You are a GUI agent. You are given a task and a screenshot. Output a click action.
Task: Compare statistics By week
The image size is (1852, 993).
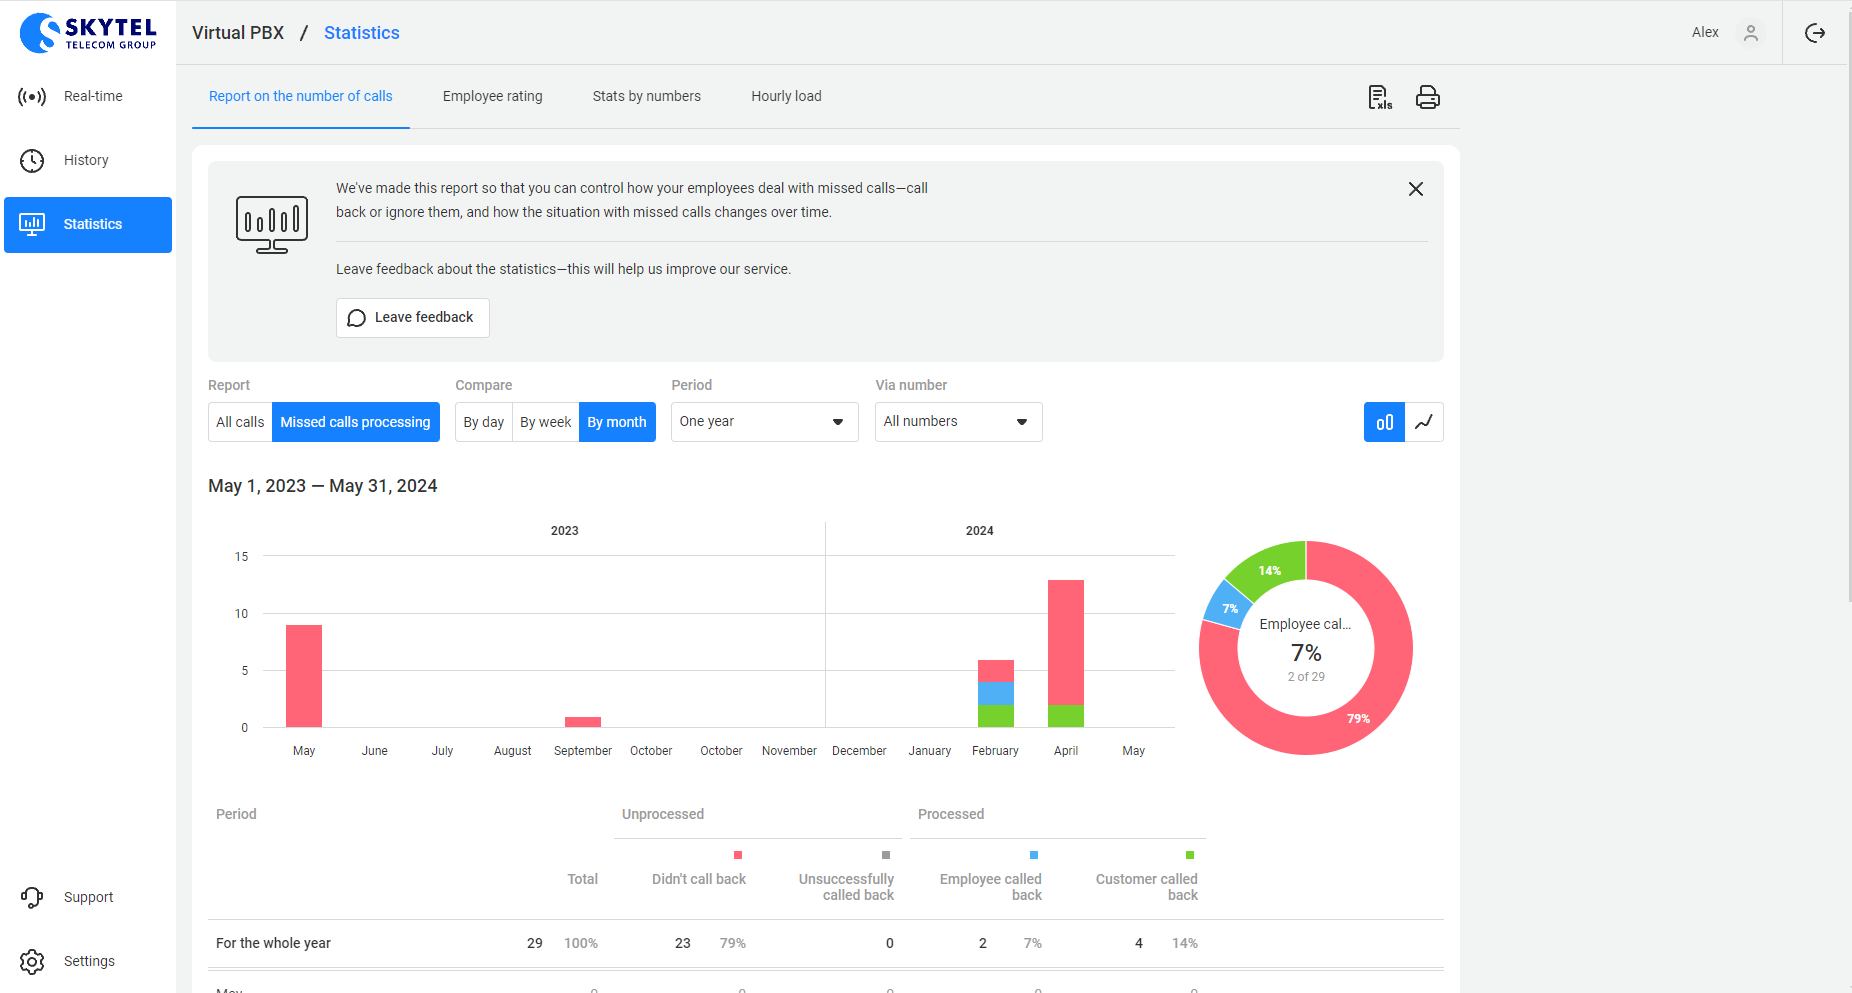click(545, 422)
